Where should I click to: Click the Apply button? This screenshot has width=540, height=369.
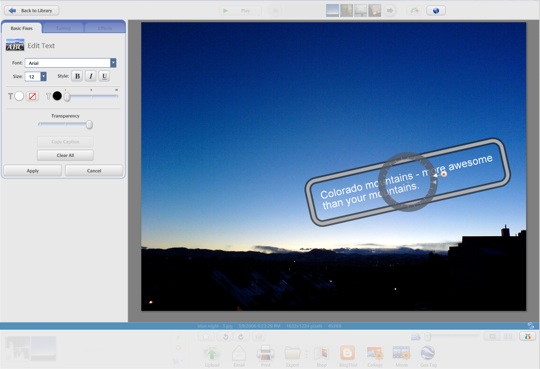coord(33,171)
